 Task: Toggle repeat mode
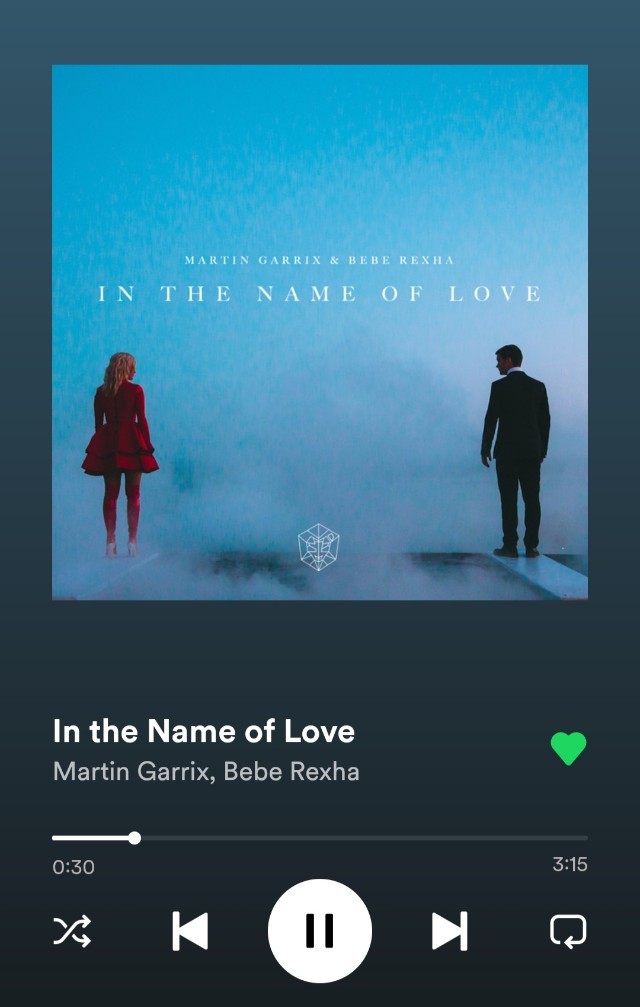point(568,931)
